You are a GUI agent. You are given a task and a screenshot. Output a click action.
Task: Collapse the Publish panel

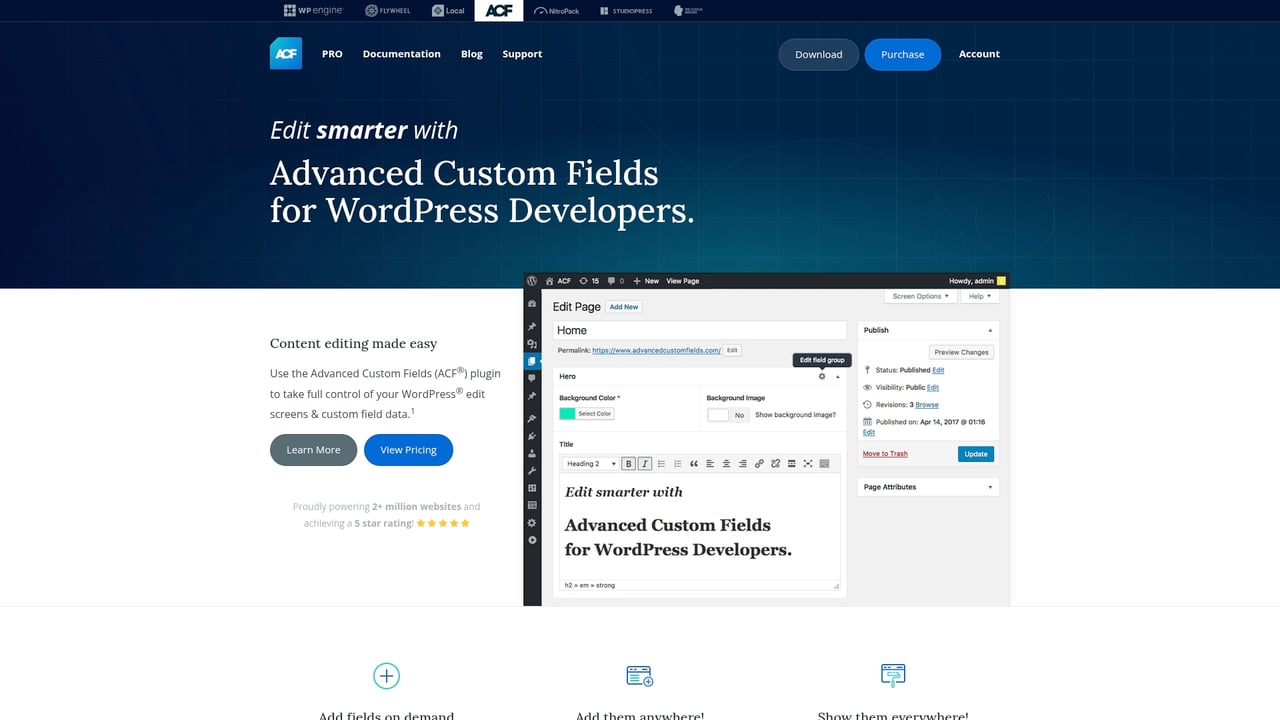[x=990, y=330]
